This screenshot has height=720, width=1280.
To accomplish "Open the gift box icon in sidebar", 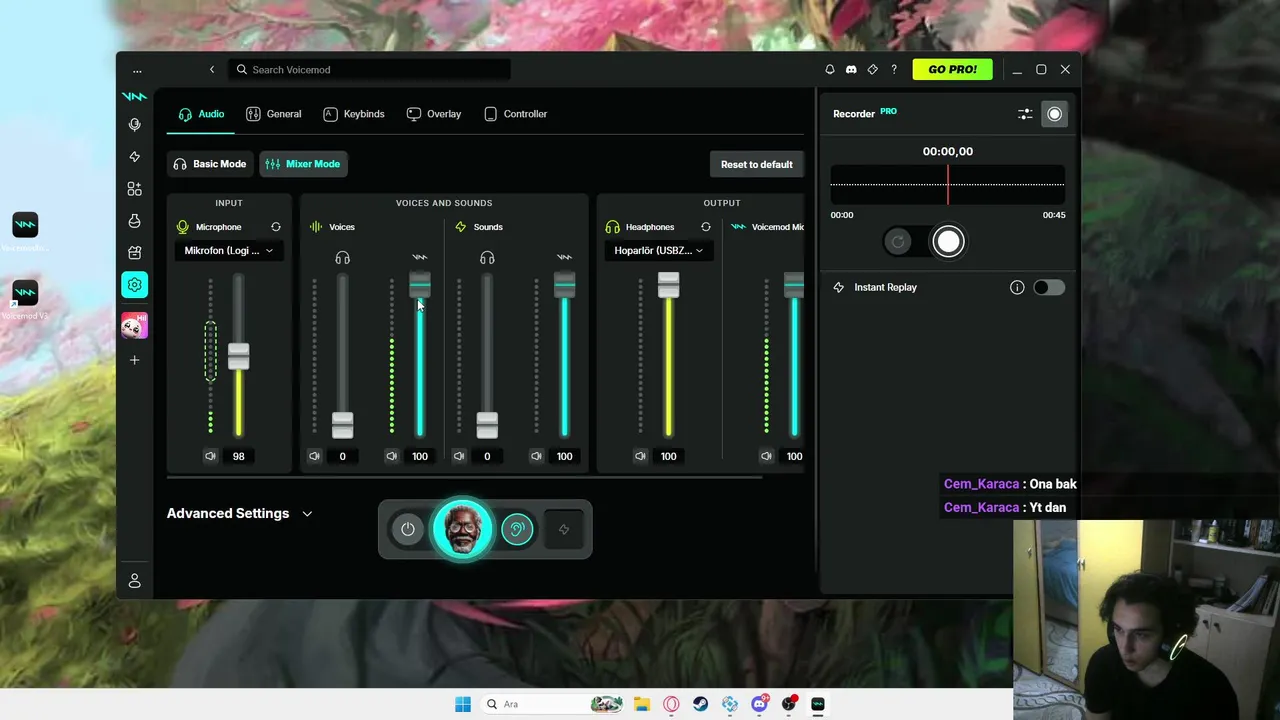I will coord(134,253).
